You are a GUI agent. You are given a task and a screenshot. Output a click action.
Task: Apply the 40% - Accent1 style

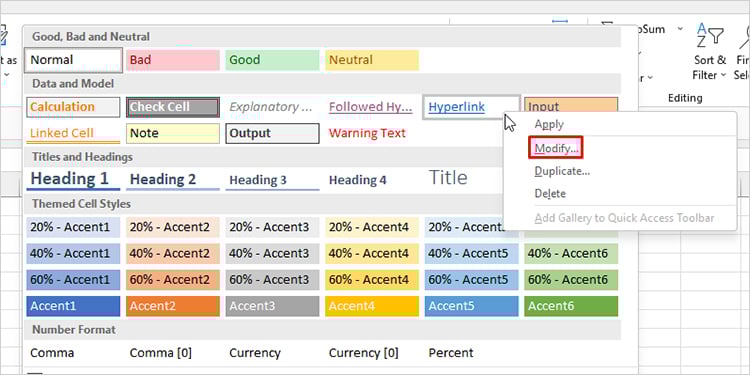(73, 254)
